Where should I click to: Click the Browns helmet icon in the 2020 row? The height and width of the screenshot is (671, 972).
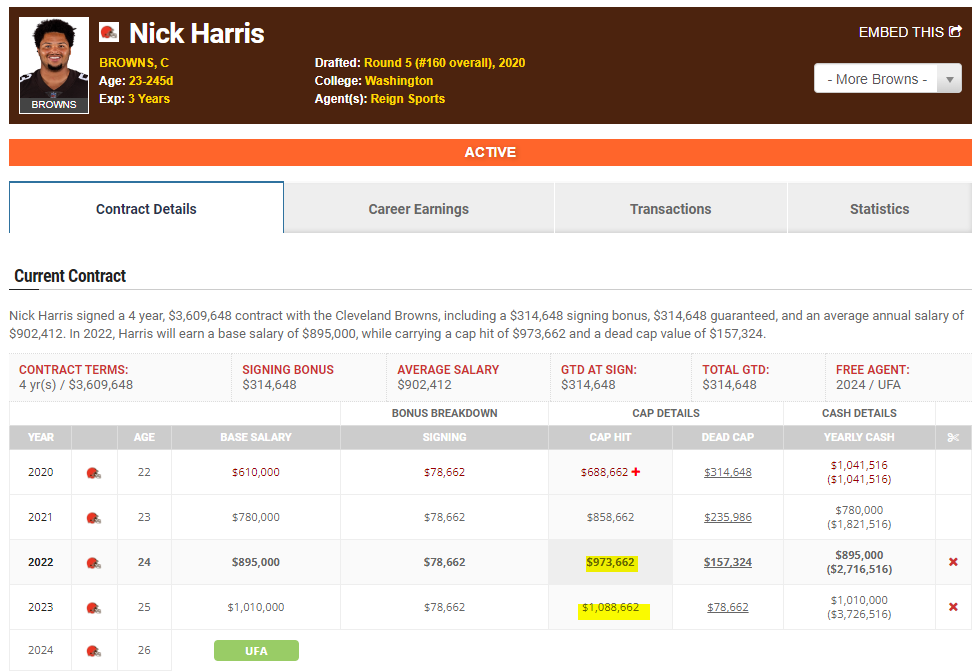pyautogui.click(x=94, y=473)
